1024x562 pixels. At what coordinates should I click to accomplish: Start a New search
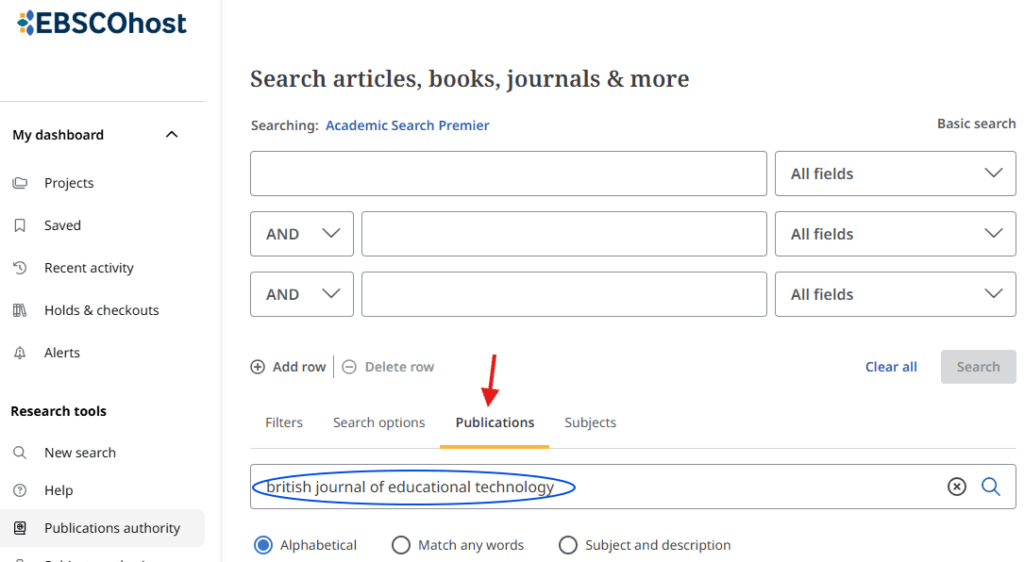tap(80, 452)
